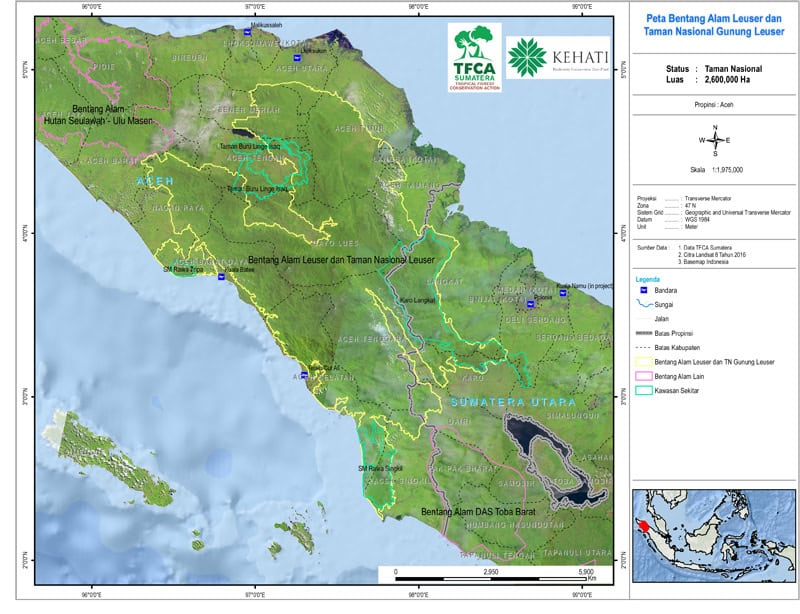Click the compass rose north arrow

715,141
